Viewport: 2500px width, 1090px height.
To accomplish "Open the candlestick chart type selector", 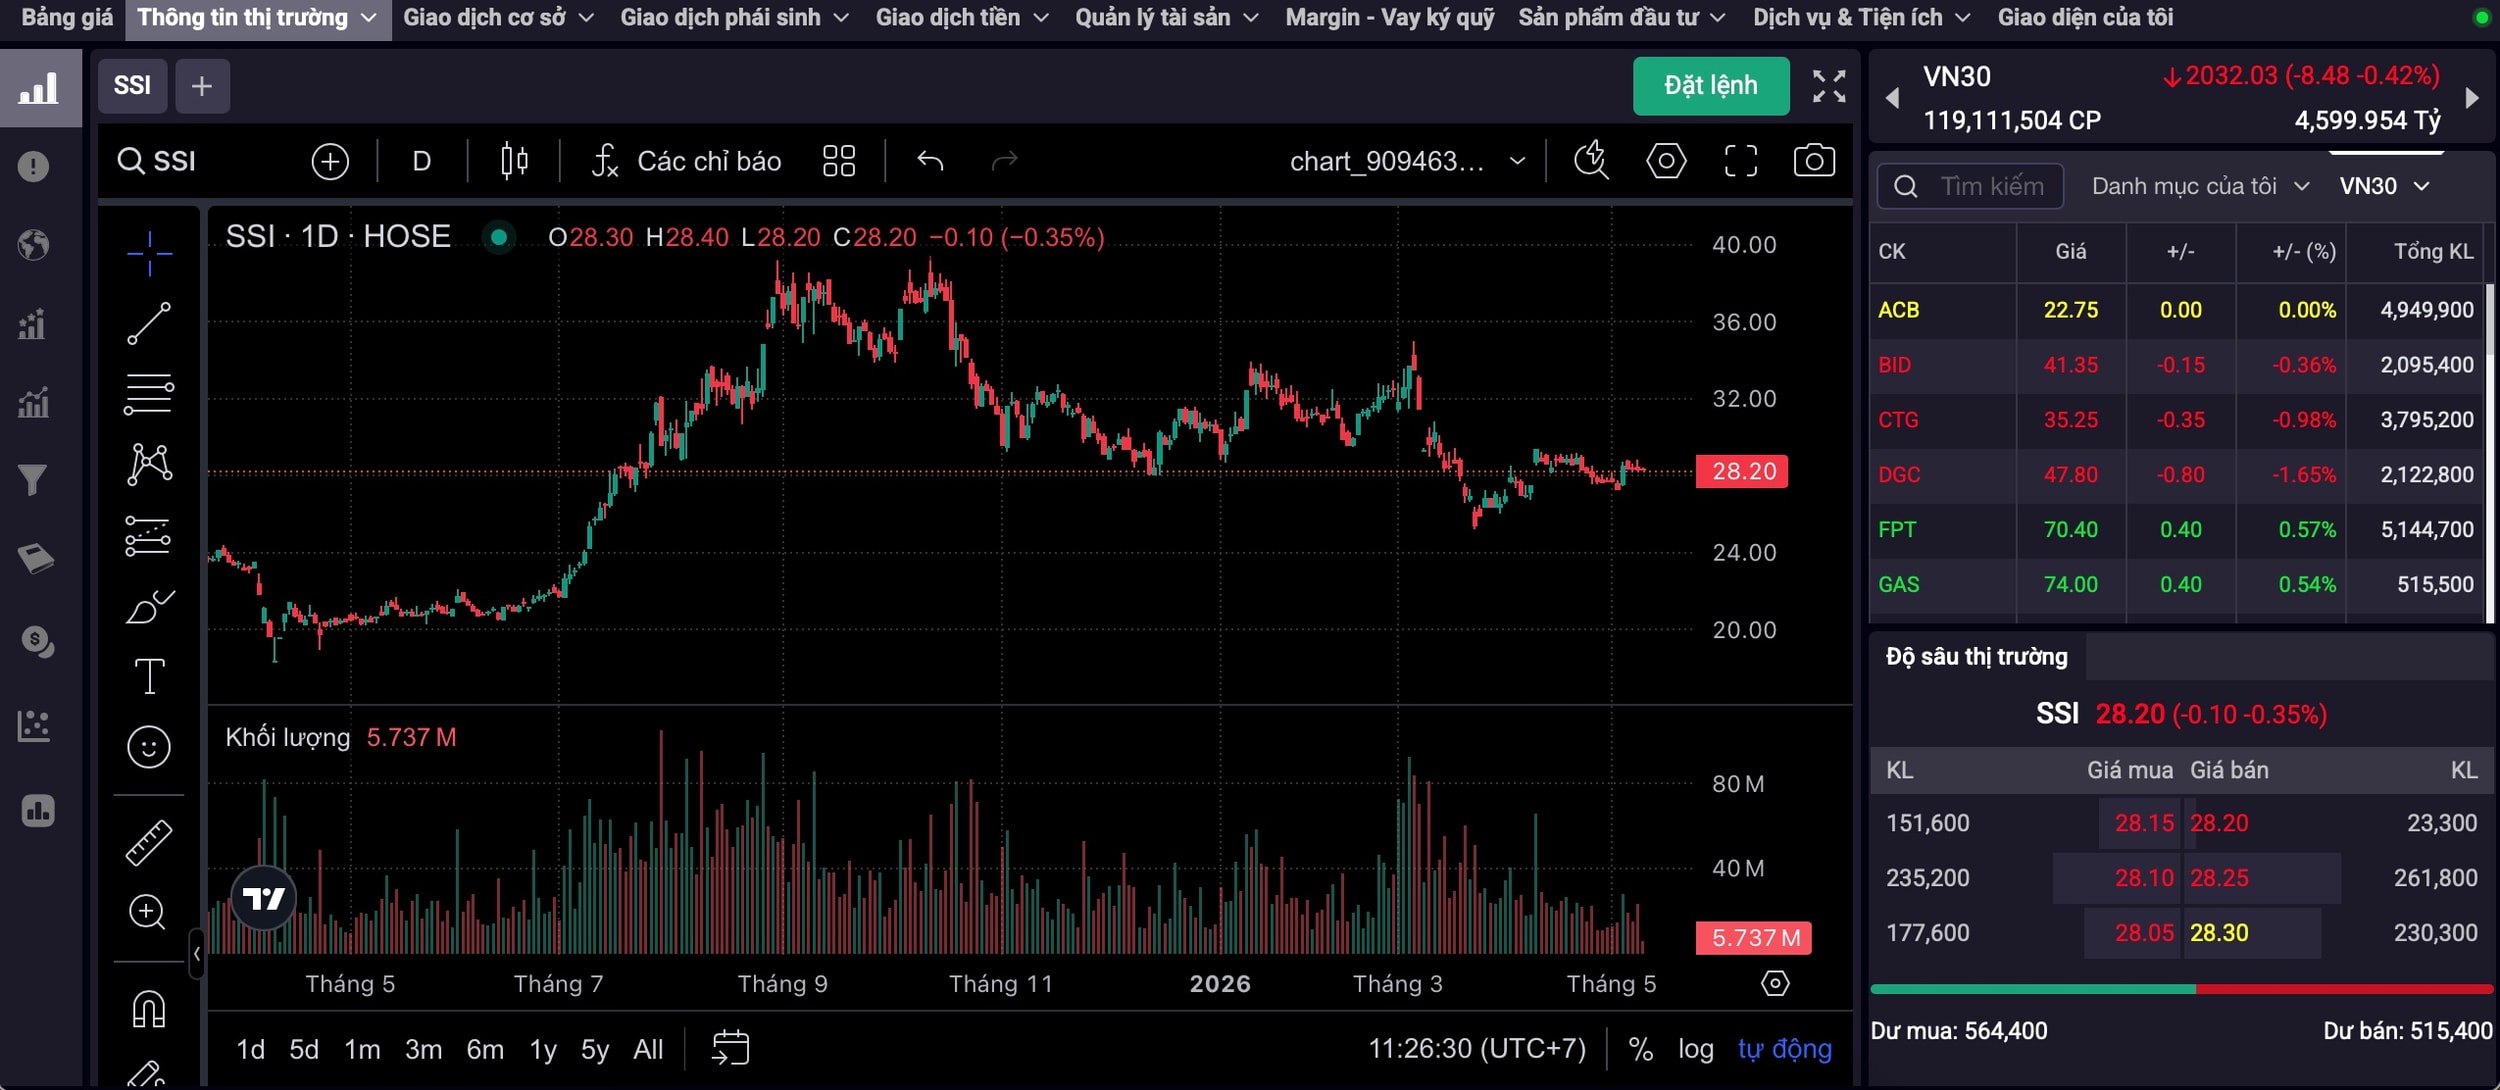I will (514, 161).
